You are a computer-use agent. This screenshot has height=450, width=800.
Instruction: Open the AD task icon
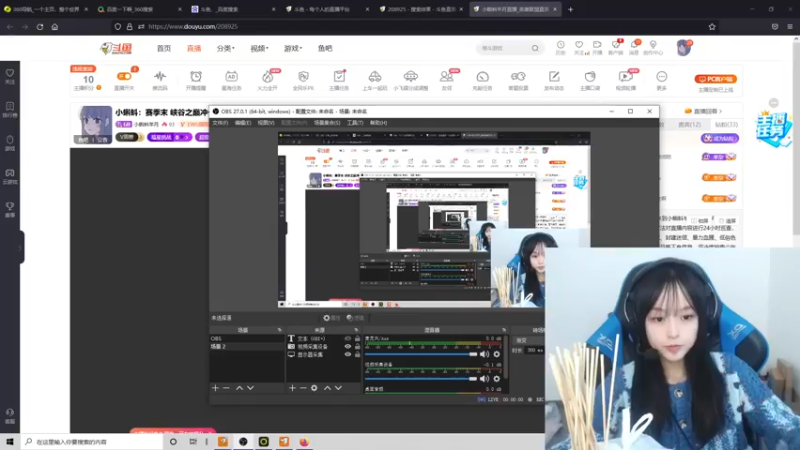click(231, 77)
